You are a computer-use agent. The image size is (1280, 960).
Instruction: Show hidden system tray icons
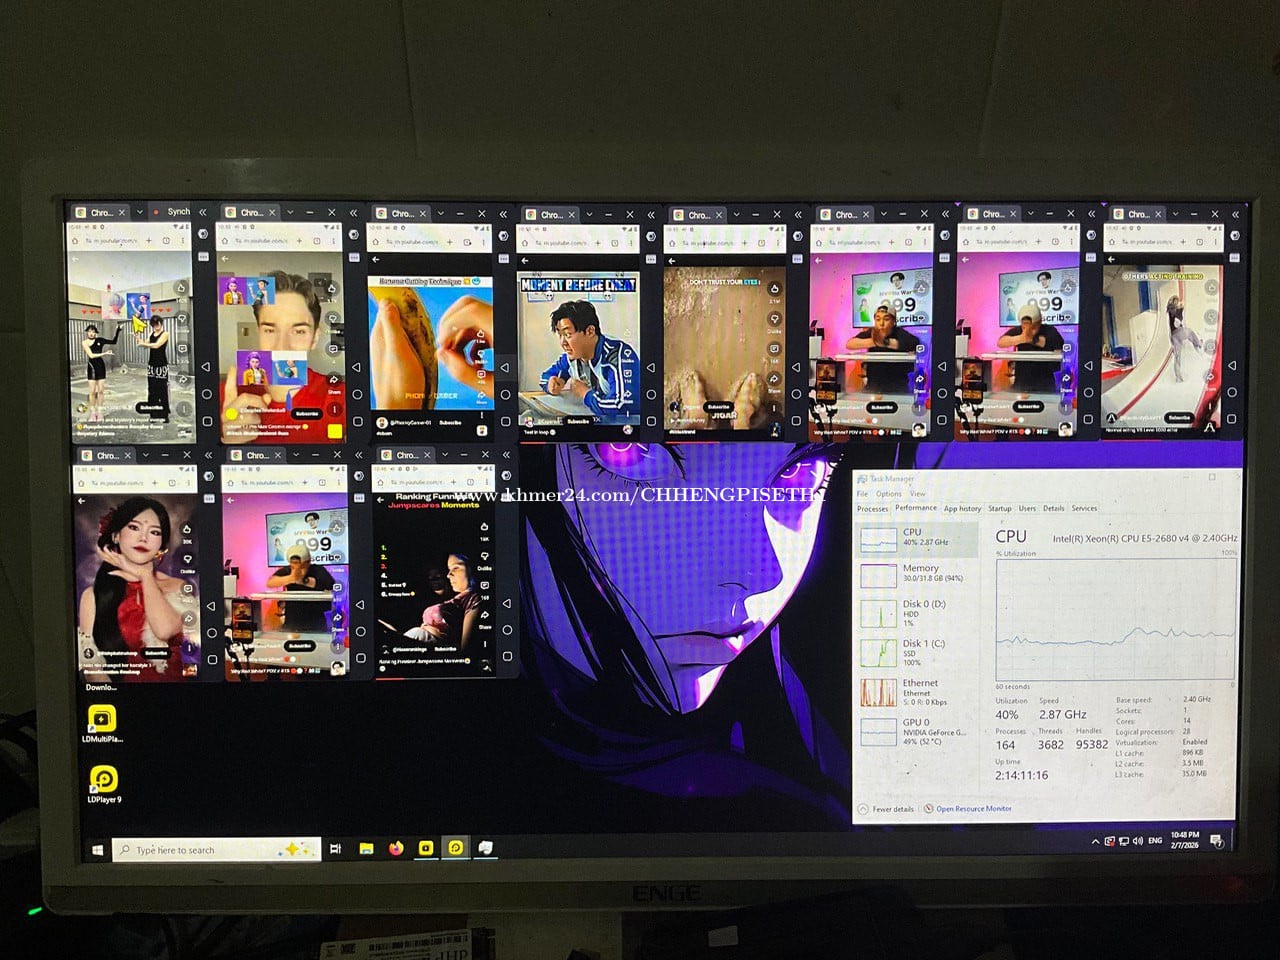[1095, 841]
